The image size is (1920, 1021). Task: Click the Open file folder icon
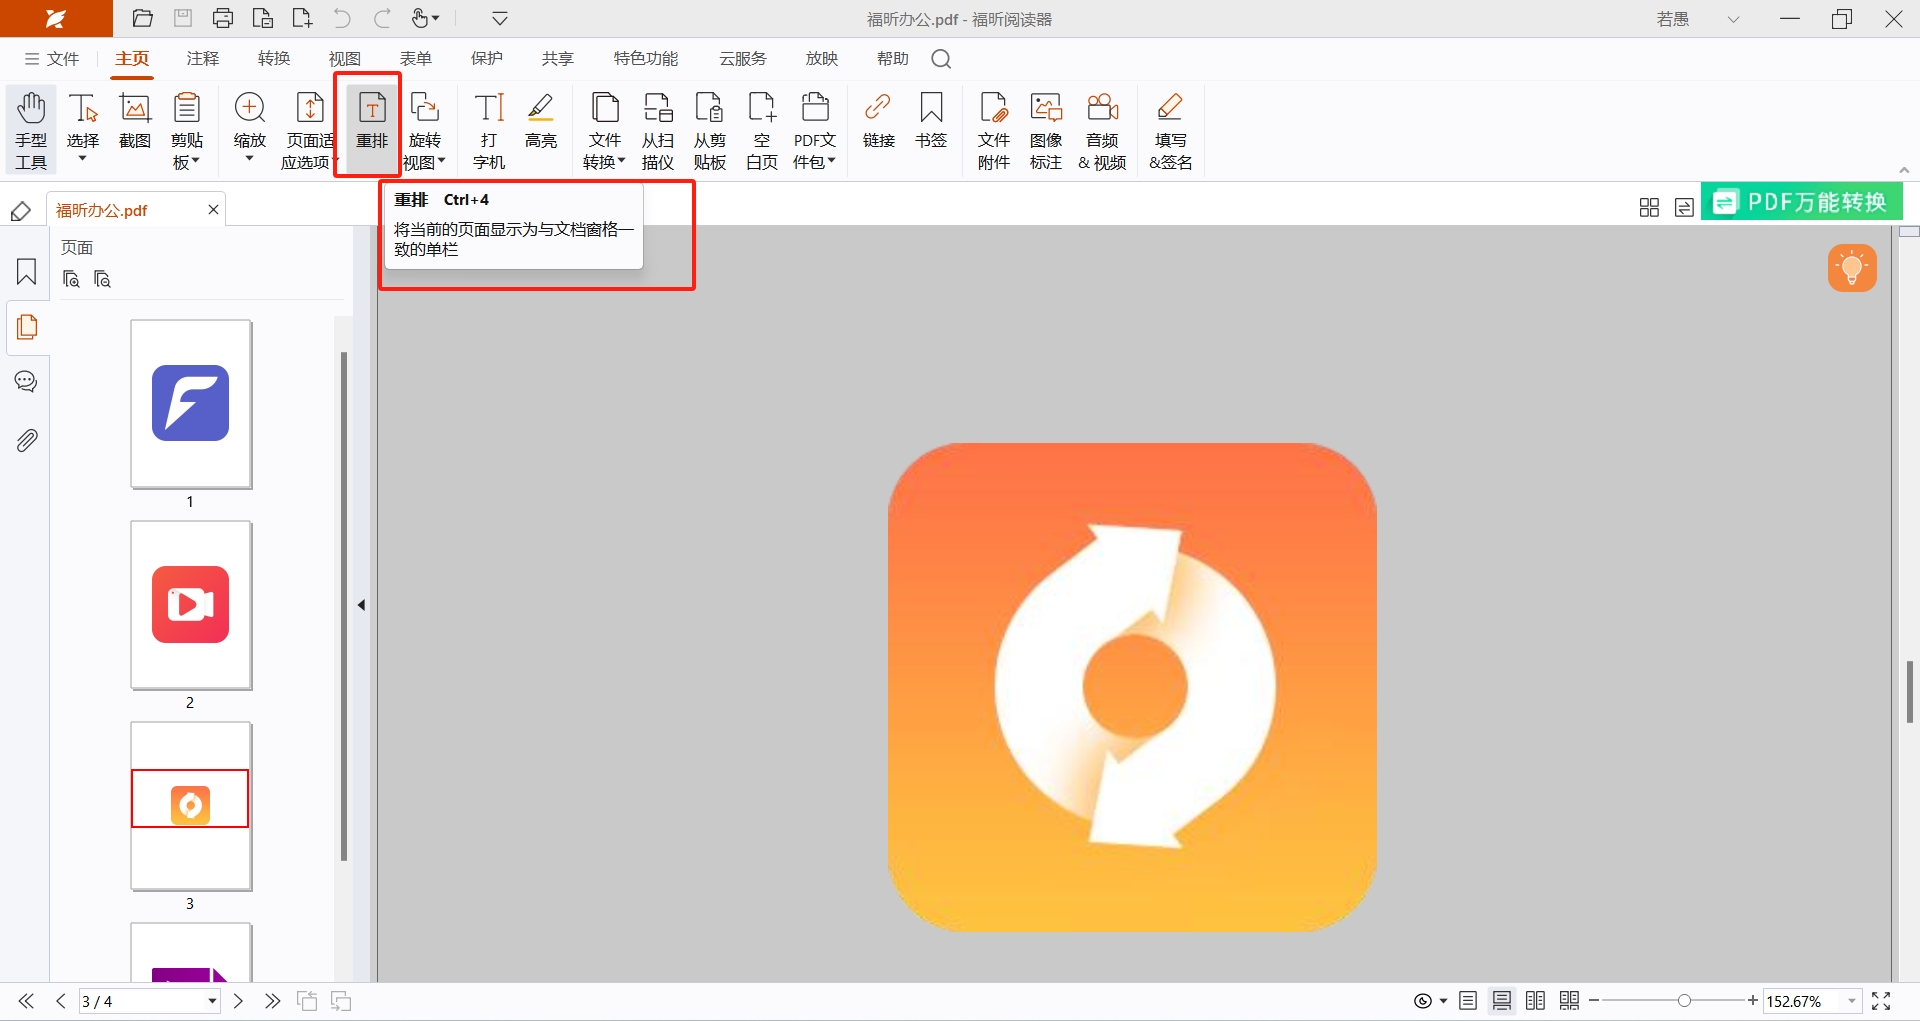tap(143, 18)
